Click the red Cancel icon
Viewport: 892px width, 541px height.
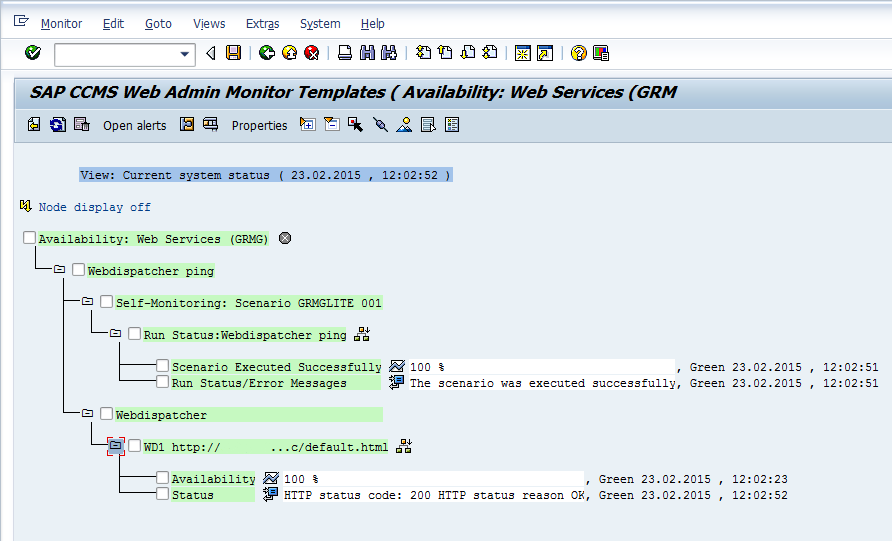[x=312, y=53]
